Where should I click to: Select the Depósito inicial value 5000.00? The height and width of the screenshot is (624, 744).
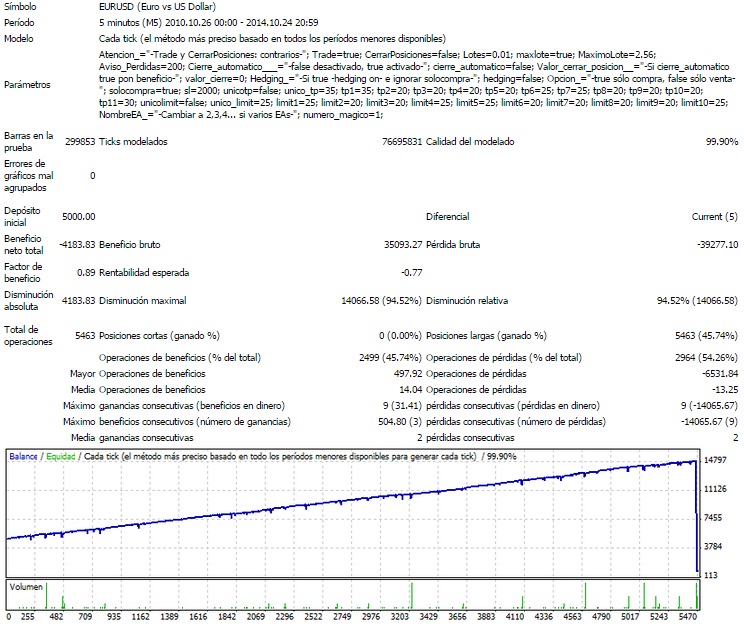[x=78, y=216]
